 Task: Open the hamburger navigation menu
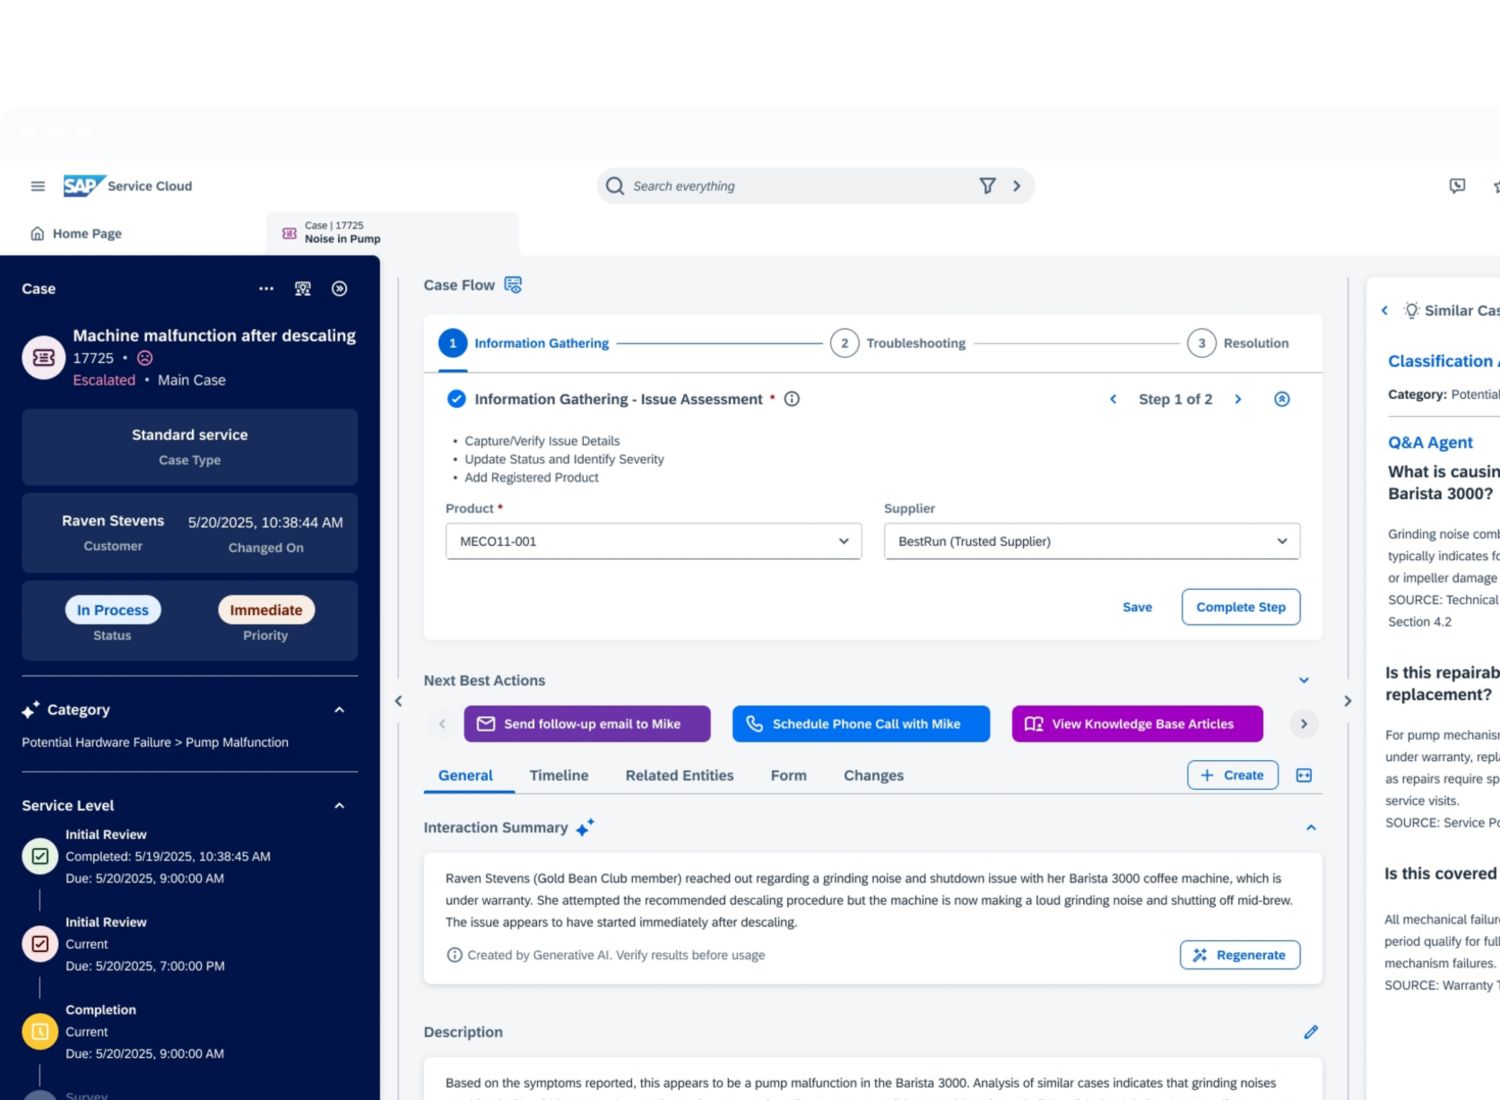click(38, 186)
